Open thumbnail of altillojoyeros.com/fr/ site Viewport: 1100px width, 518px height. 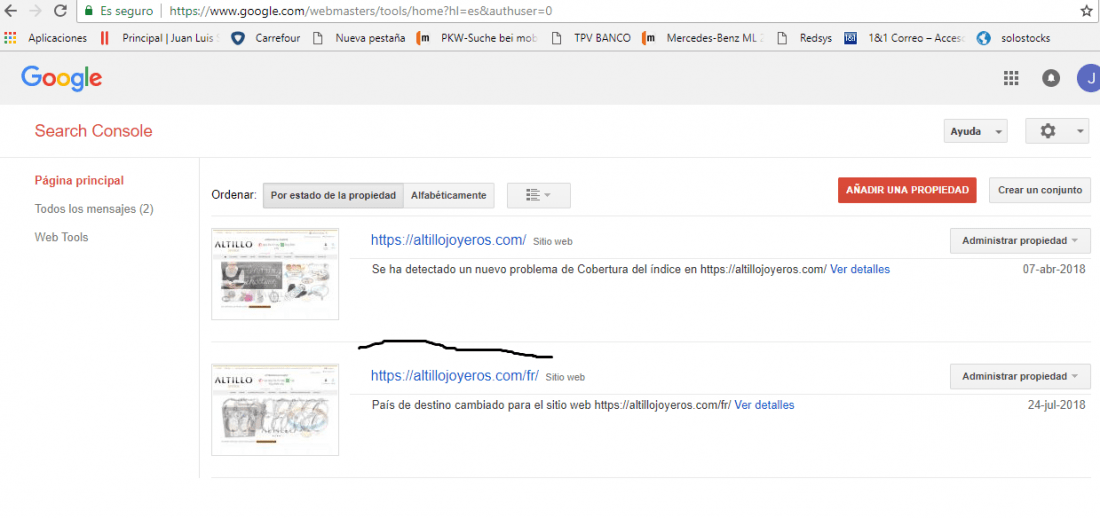click(275, 410)
